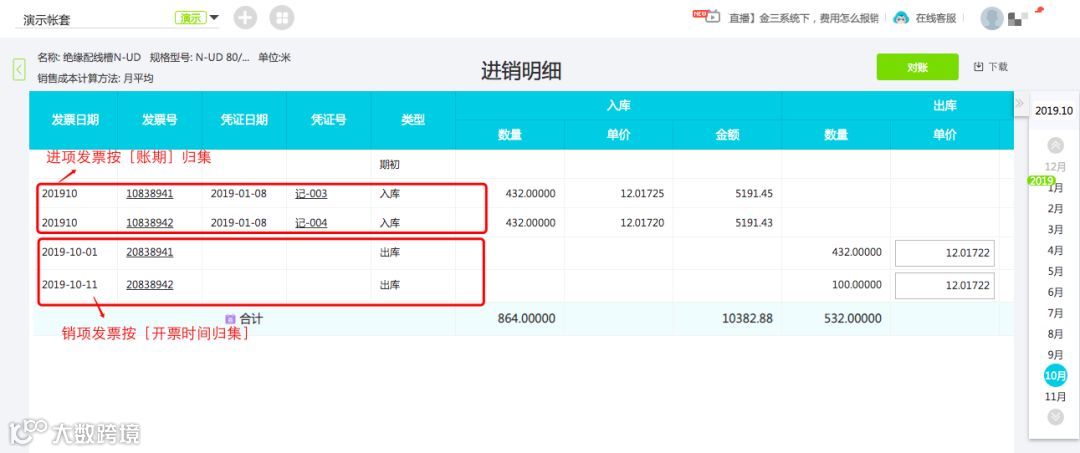
Task: Click the plus add icon in the header
Action: click(x=245, y=18)
